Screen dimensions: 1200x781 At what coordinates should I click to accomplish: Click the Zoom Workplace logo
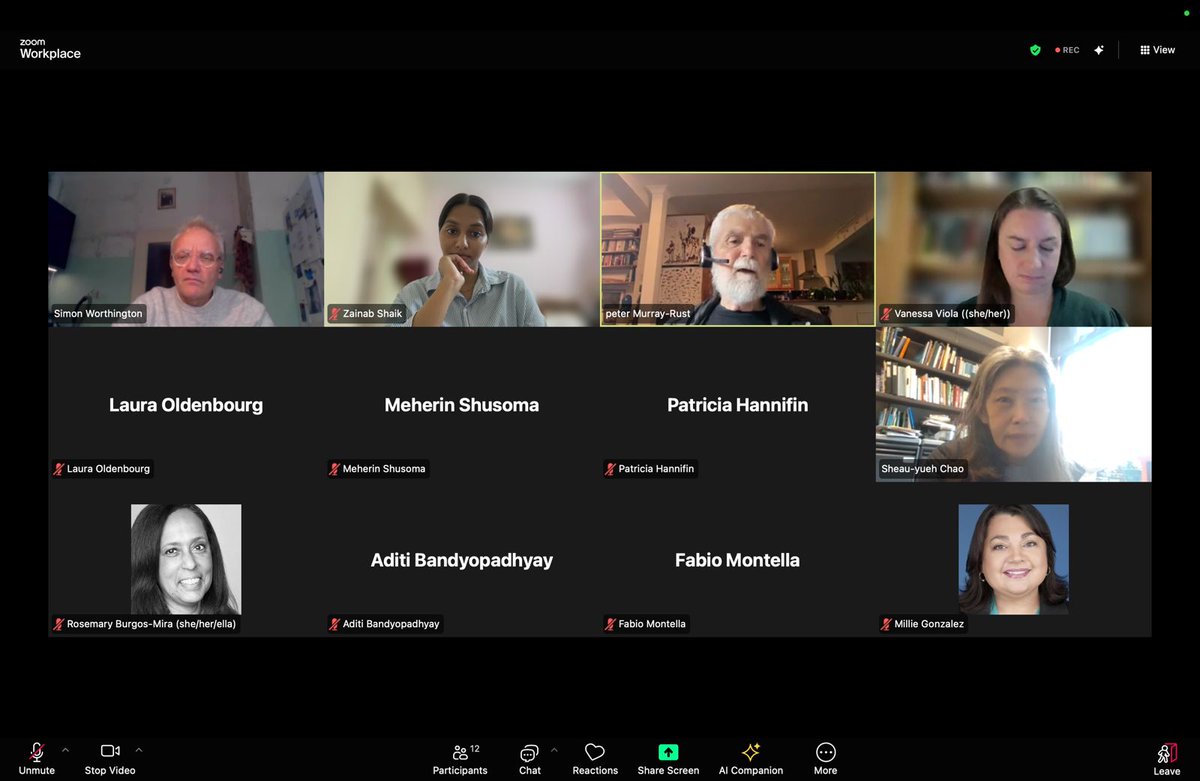50,50
